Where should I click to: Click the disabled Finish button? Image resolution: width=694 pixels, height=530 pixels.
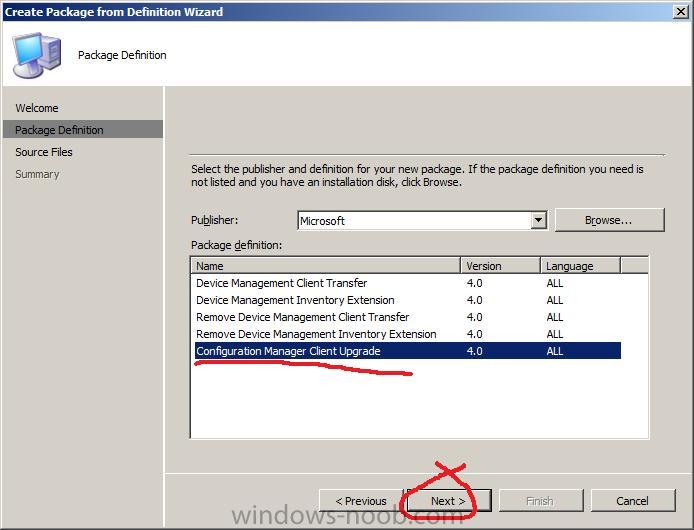541,501
